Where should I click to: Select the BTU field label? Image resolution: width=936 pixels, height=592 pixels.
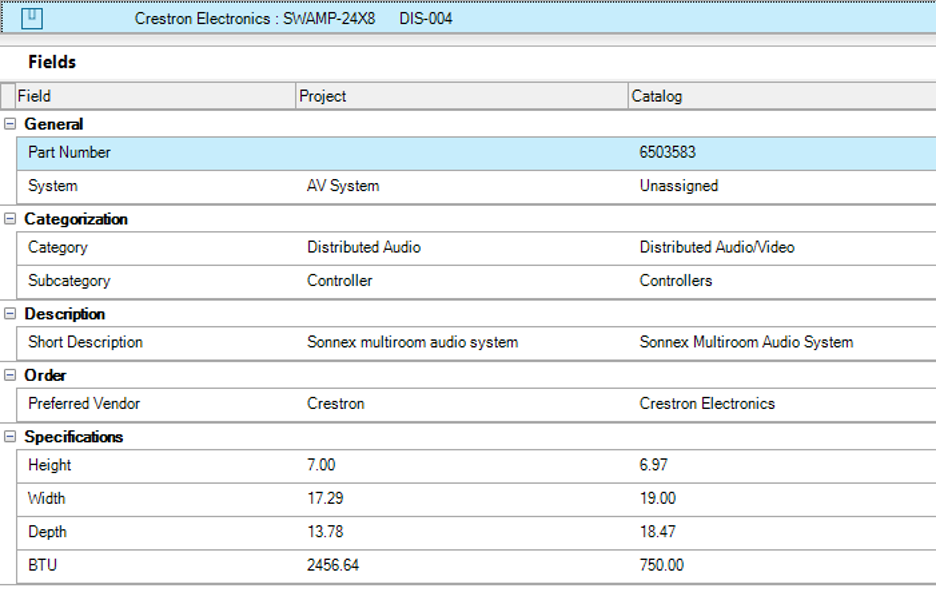click(x=42, y=565)
